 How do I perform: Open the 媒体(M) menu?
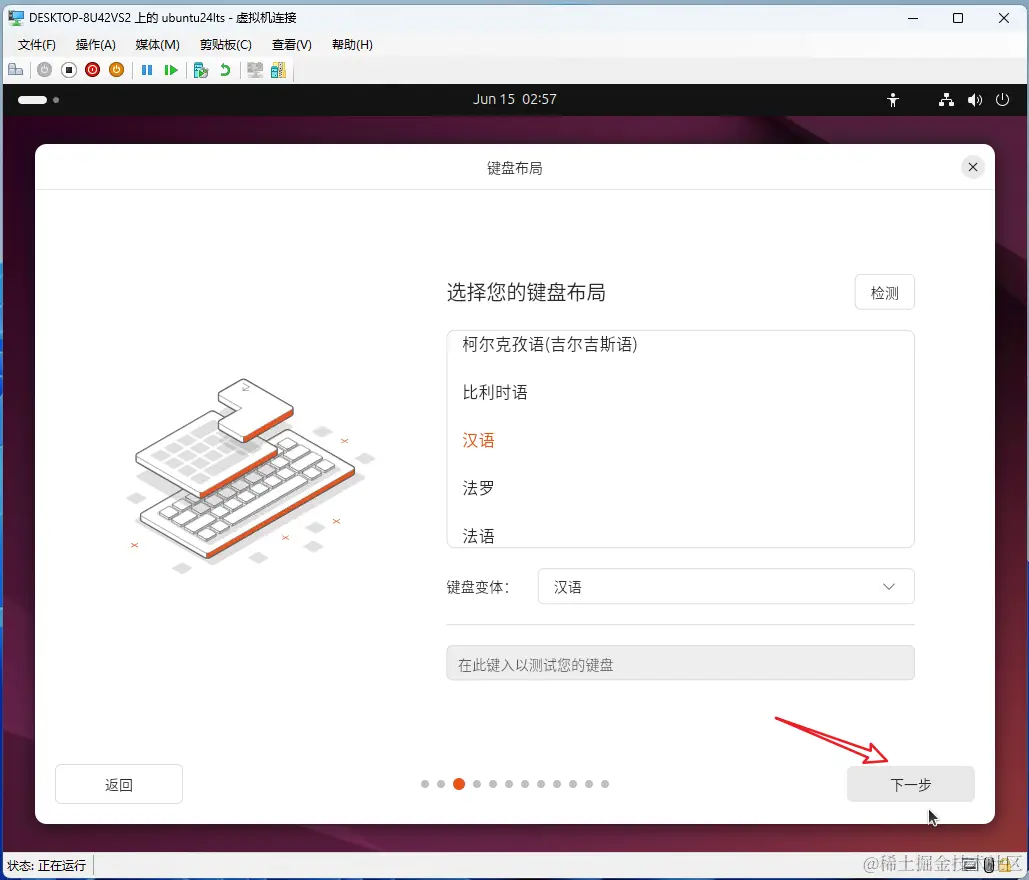158,45
